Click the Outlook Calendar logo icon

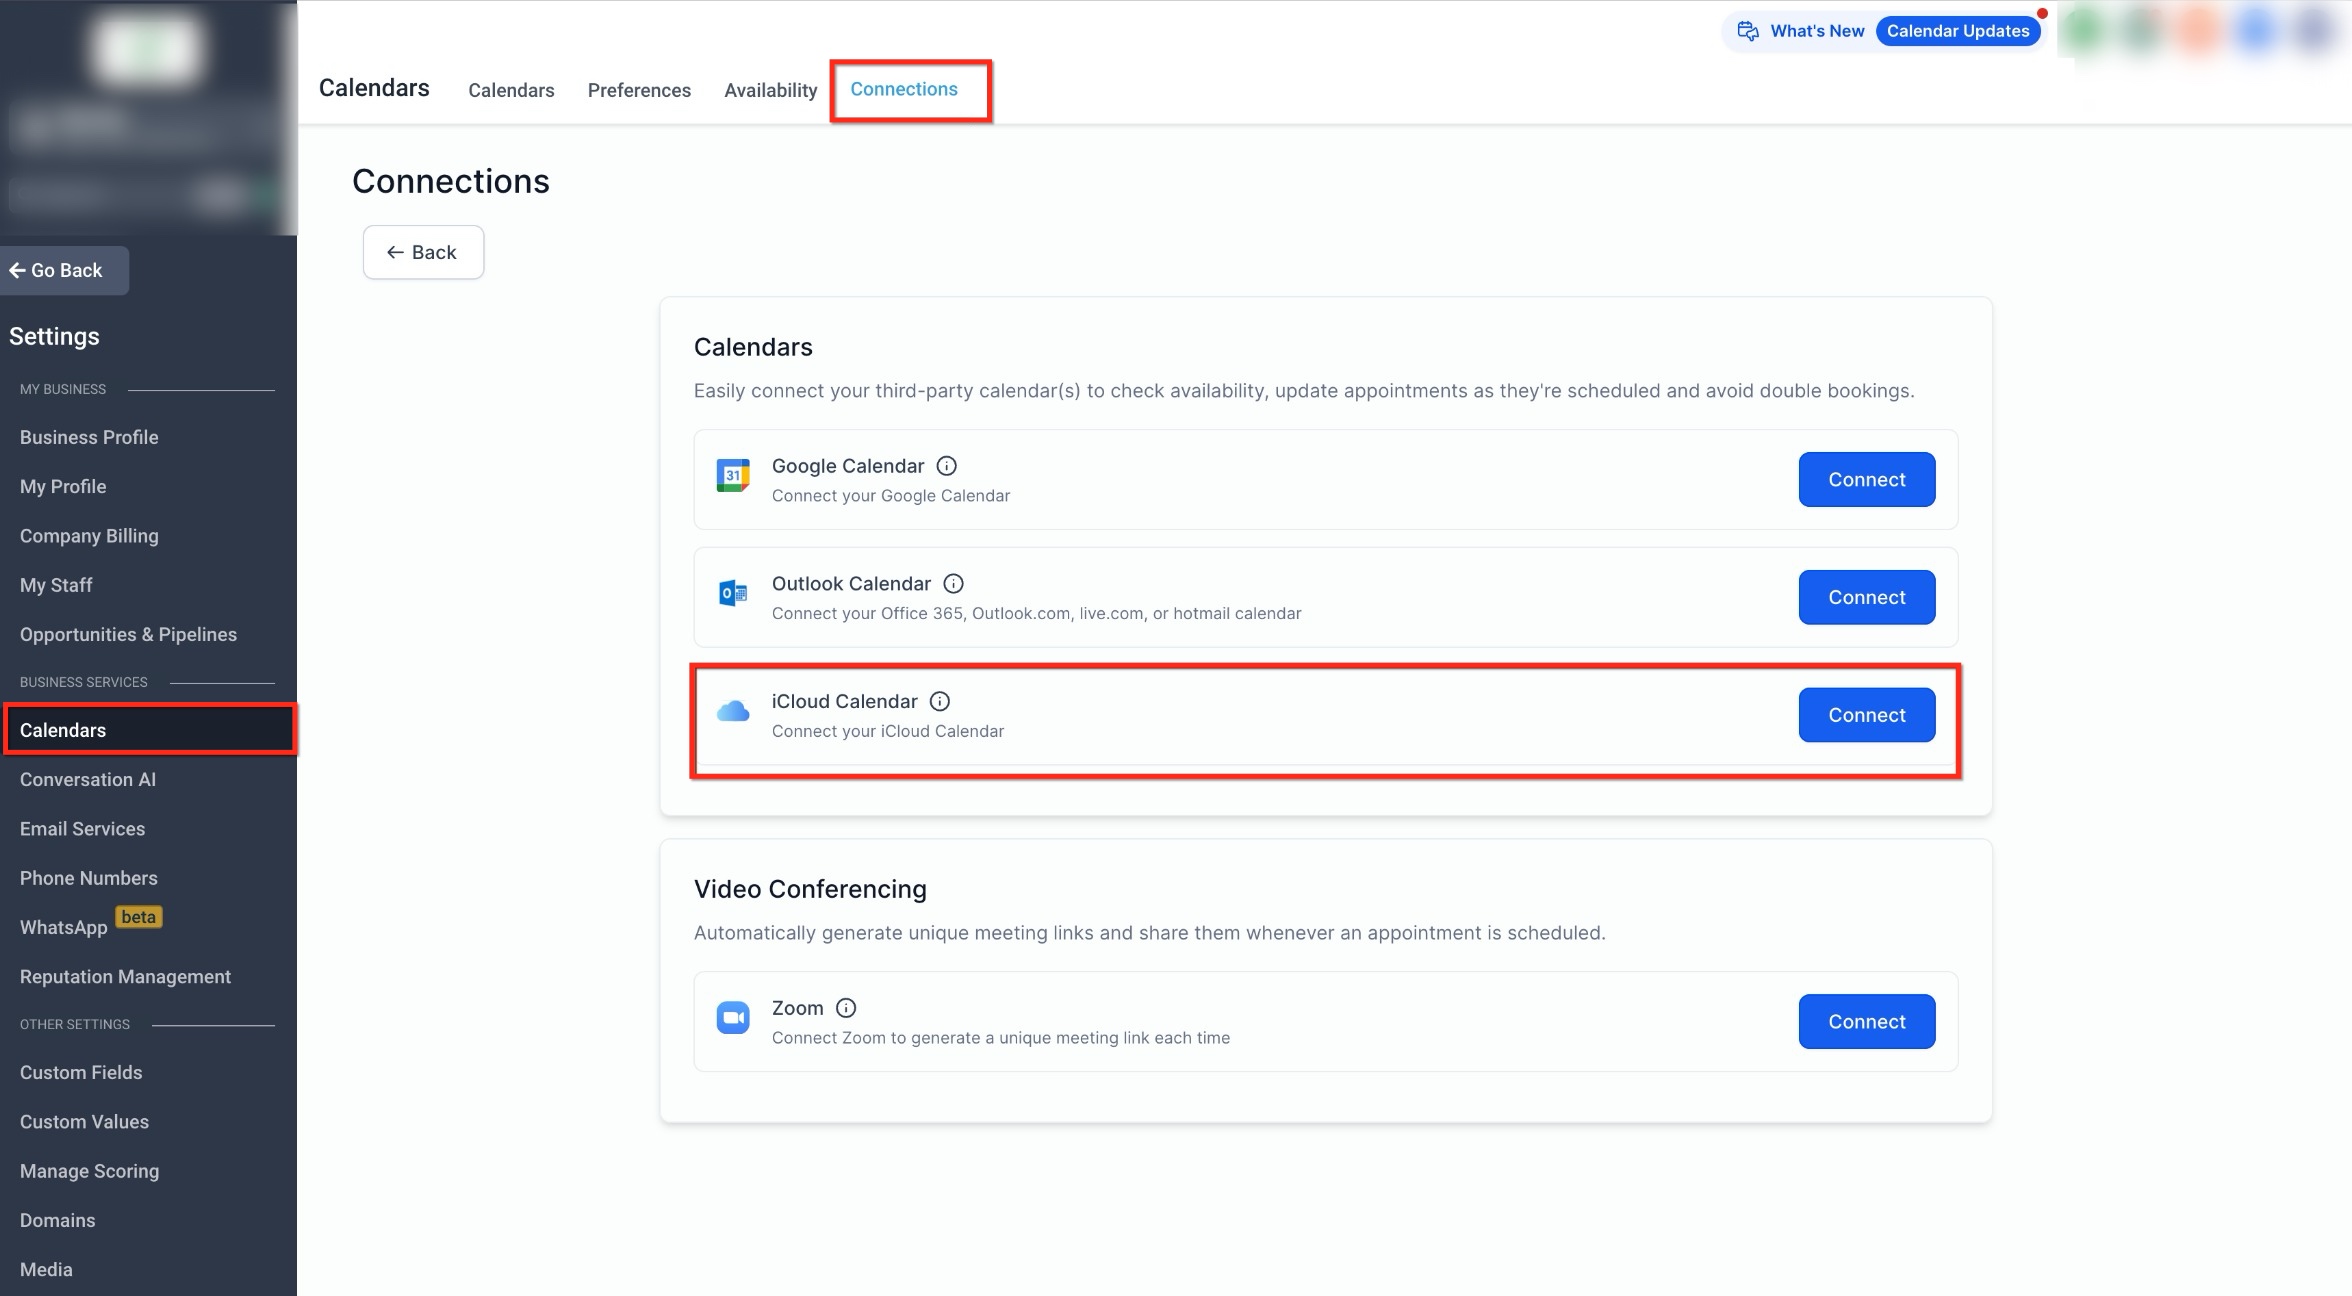click(733, 594)
